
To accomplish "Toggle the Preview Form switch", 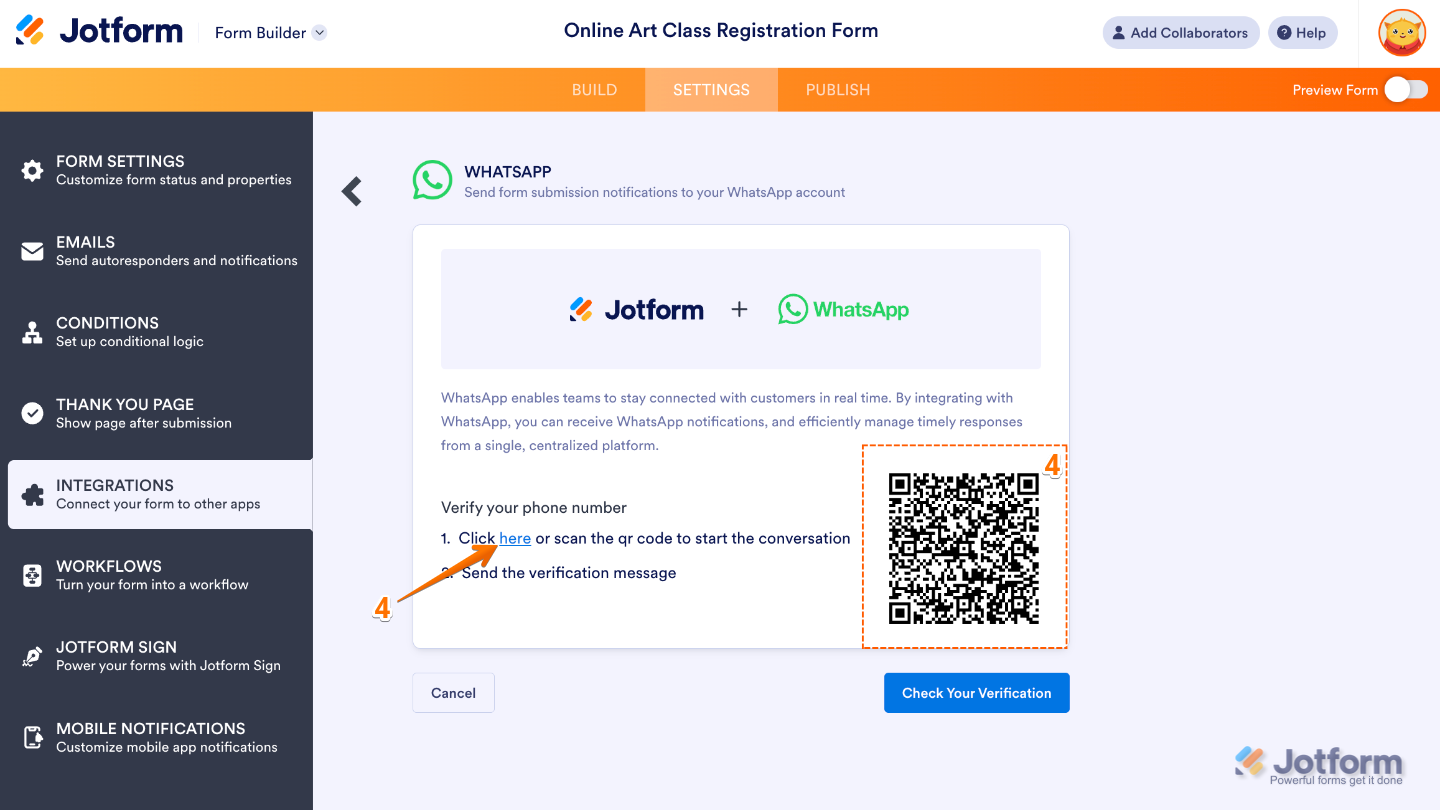I will (1405, 90).
